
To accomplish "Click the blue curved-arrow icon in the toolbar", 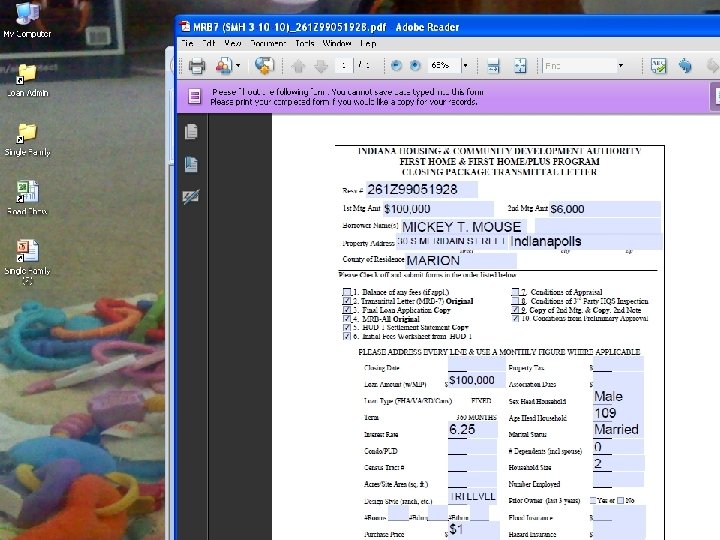I will point(685,66).
